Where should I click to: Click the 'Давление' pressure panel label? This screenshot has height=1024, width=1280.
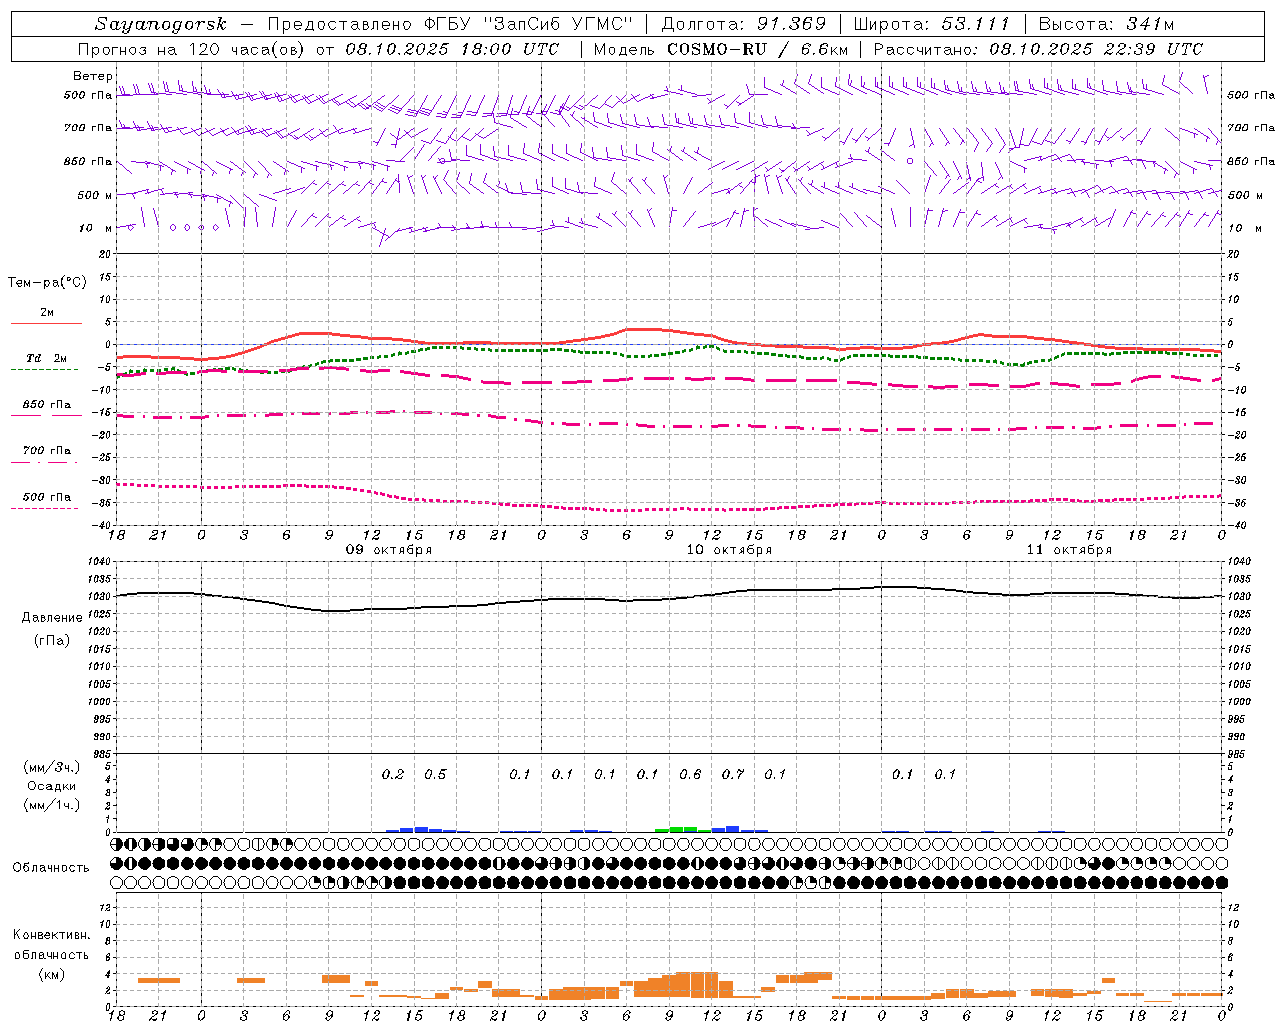[52, 618]
